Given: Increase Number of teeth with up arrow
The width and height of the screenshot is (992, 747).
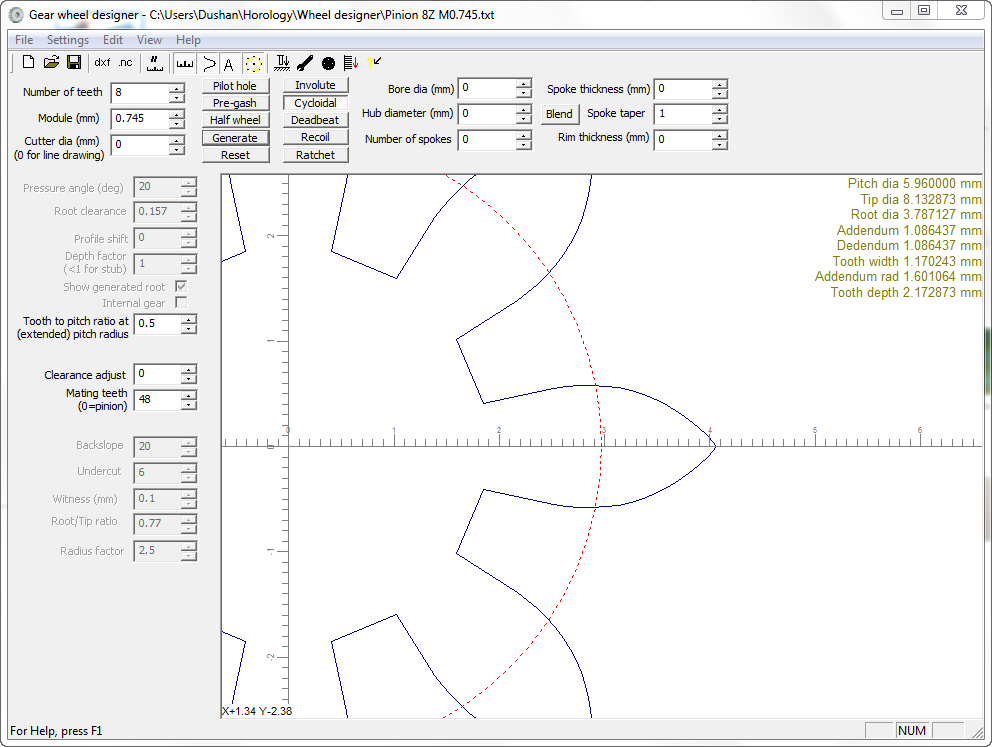Looking at the screenshot, I should coord(177,87).
